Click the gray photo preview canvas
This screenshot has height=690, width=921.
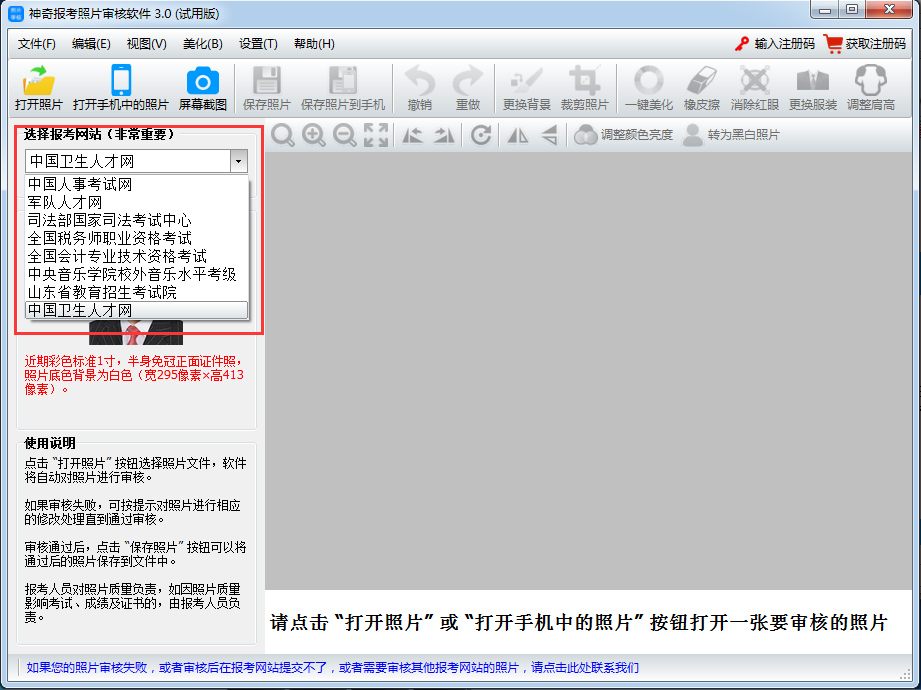point(588,371)
